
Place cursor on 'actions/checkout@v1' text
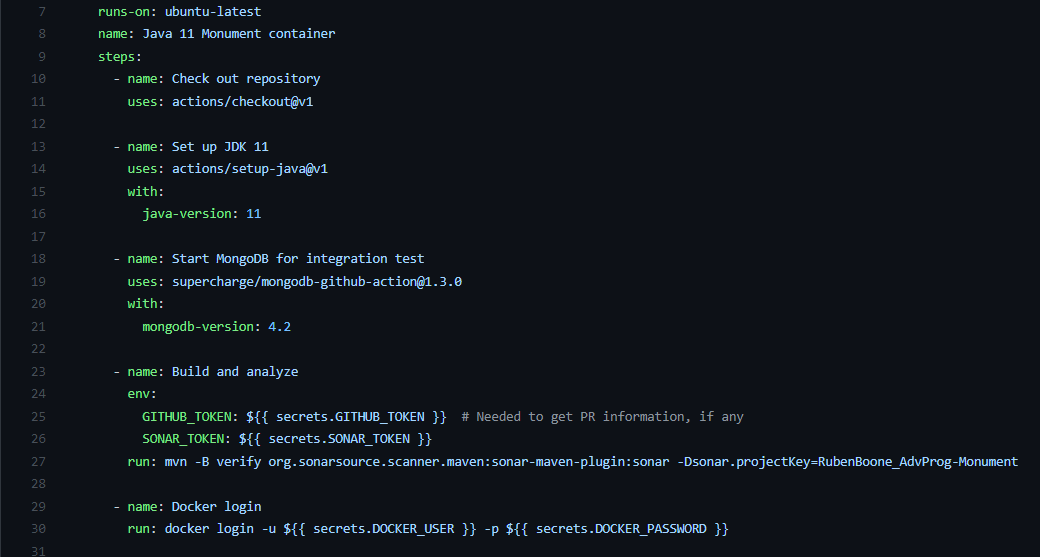tap(249, 102)
